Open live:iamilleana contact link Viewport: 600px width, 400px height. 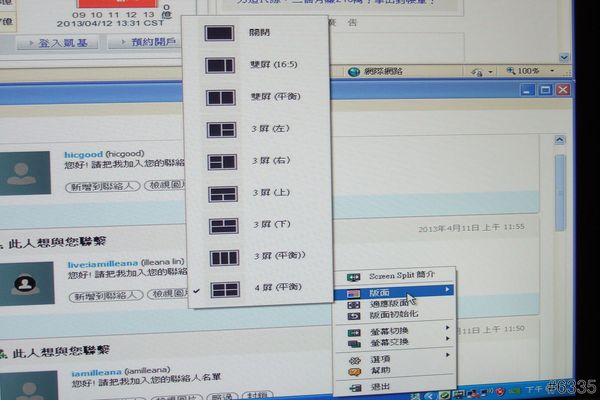103,264
